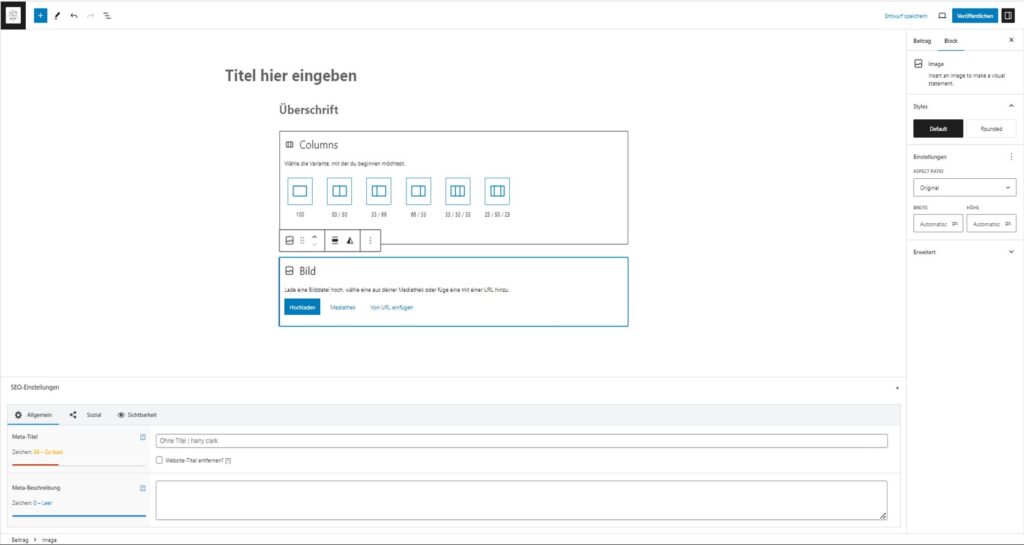Click the Überschrift heading block

click(x=308, y=110)
